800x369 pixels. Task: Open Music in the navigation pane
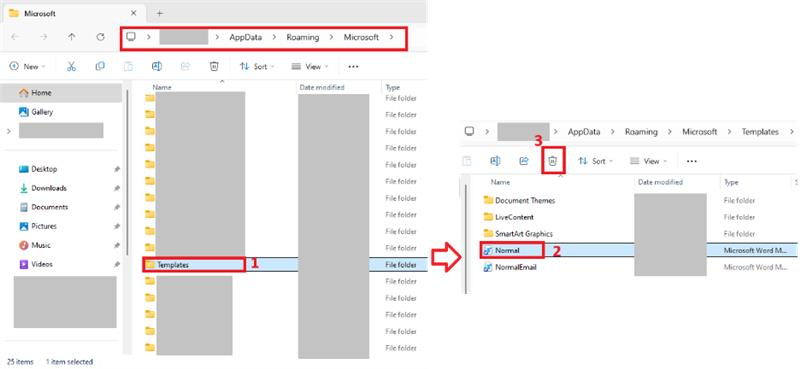pyautogui.click(x=35, y=245)
